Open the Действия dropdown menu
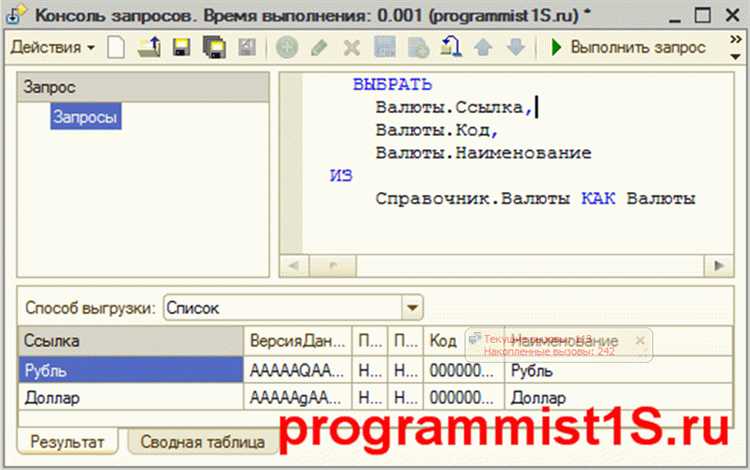Viewport: 750px width, 470px height. pos(53,47)
